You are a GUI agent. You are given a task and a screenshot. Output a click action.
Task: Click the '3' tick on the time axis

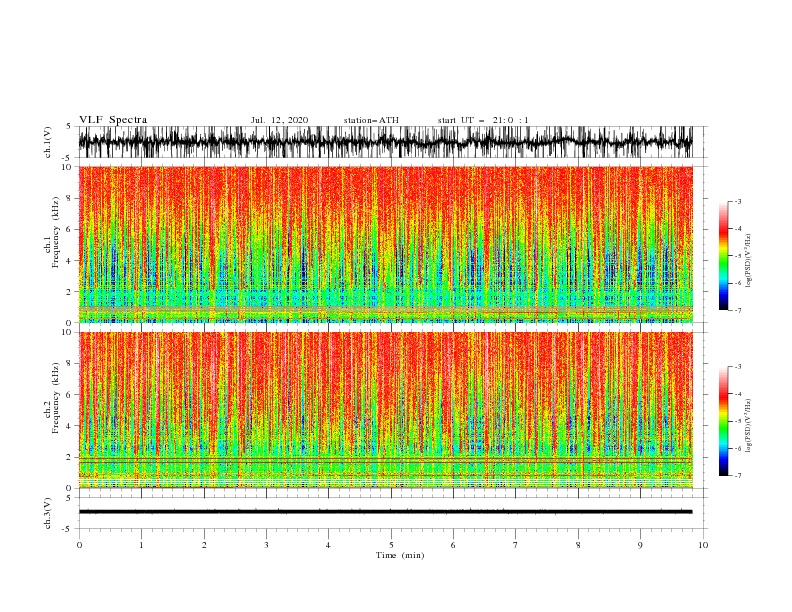pyautogui.click(x=266, y=545)
